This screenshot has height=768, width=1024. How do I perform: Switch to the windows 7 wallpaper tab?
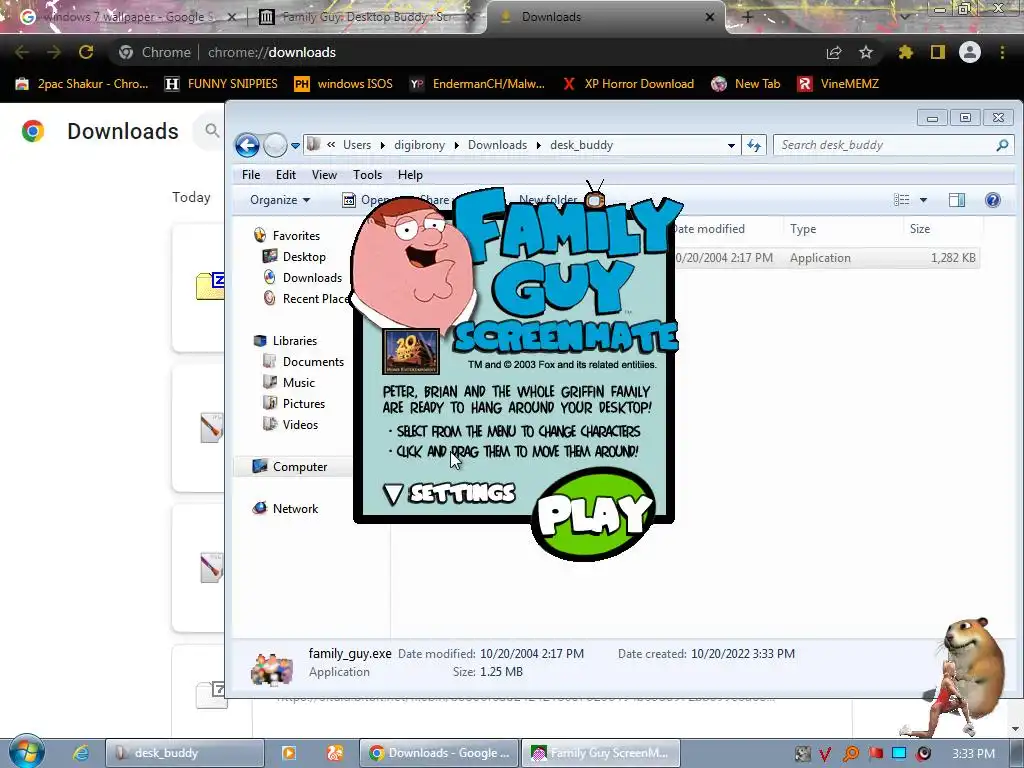pyautogui.click(x=127, y=17)
